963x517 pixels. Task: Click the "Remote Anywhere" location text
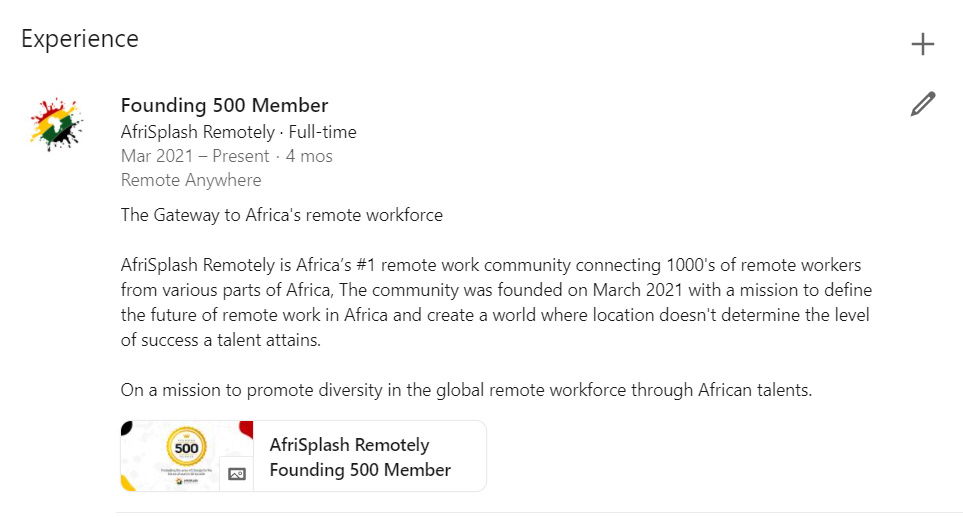191,180
